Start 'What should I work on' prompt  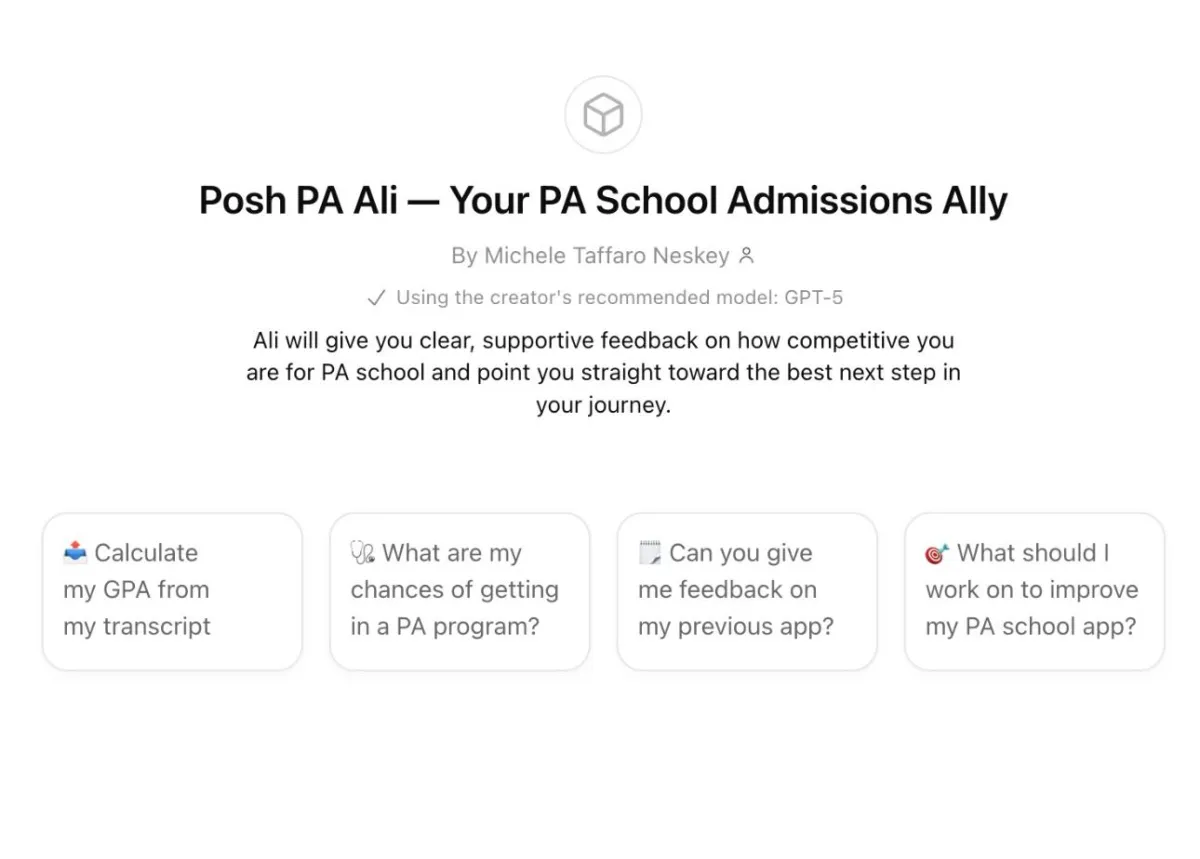(1034, 590)
